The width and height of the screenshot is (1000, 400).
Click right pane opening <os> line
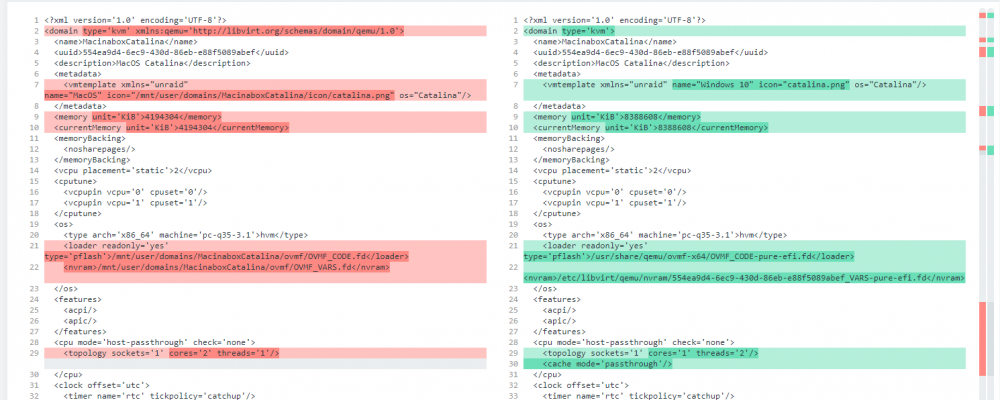[542, 225]
